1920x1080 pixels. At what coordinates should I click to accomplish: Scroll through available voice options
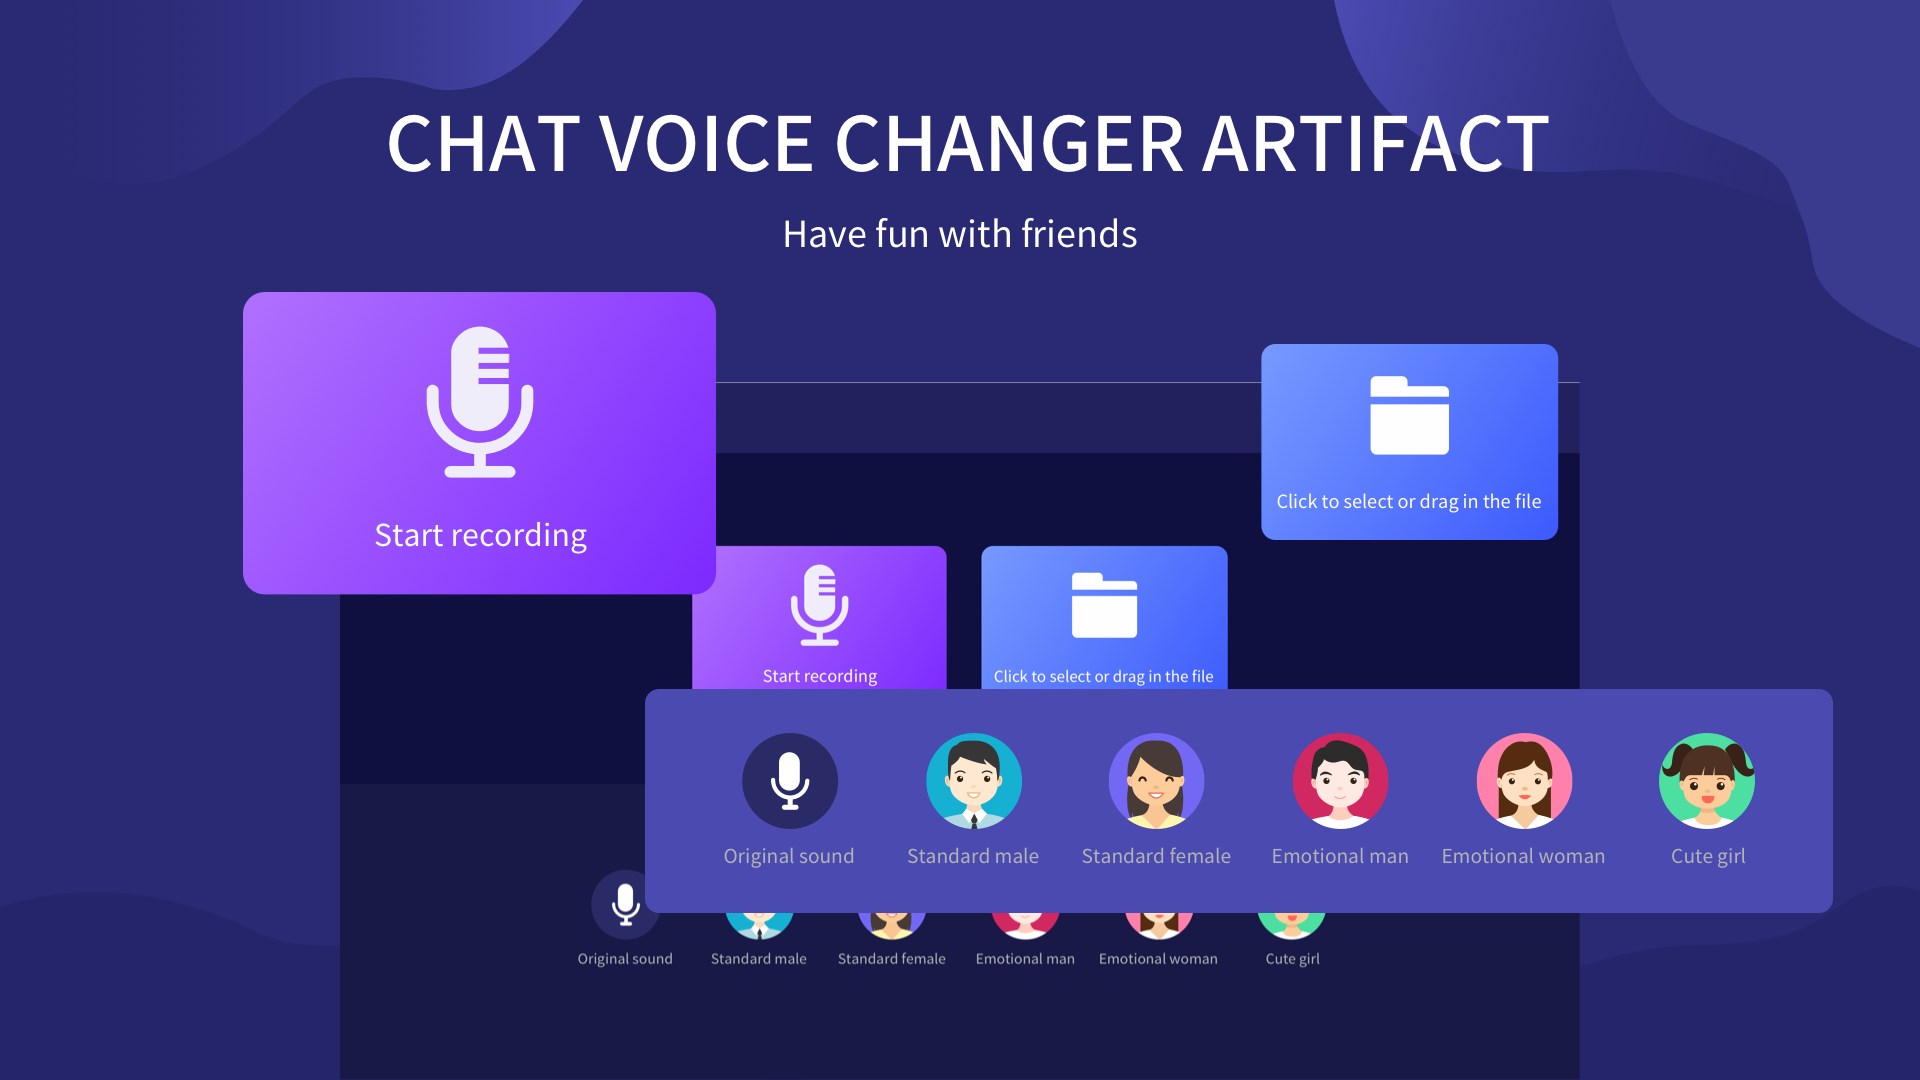1238,799
